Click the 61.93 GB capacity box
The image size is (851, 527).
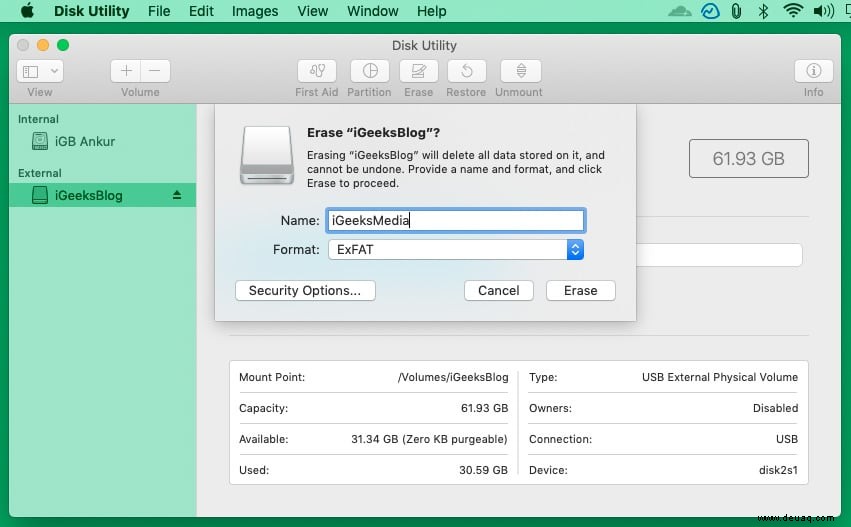[x=748, y=158]
